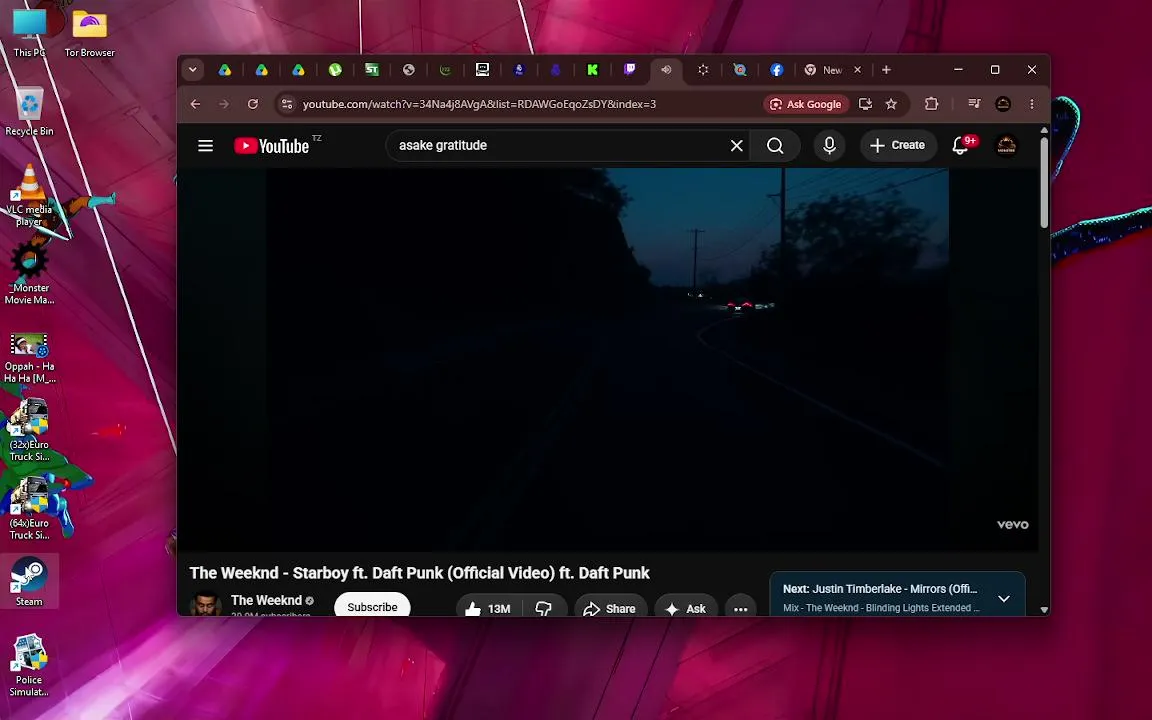Open Tor Browser desktop icon
The width and height of the screenshot is (1152, 720).
(x=90, y=33)
